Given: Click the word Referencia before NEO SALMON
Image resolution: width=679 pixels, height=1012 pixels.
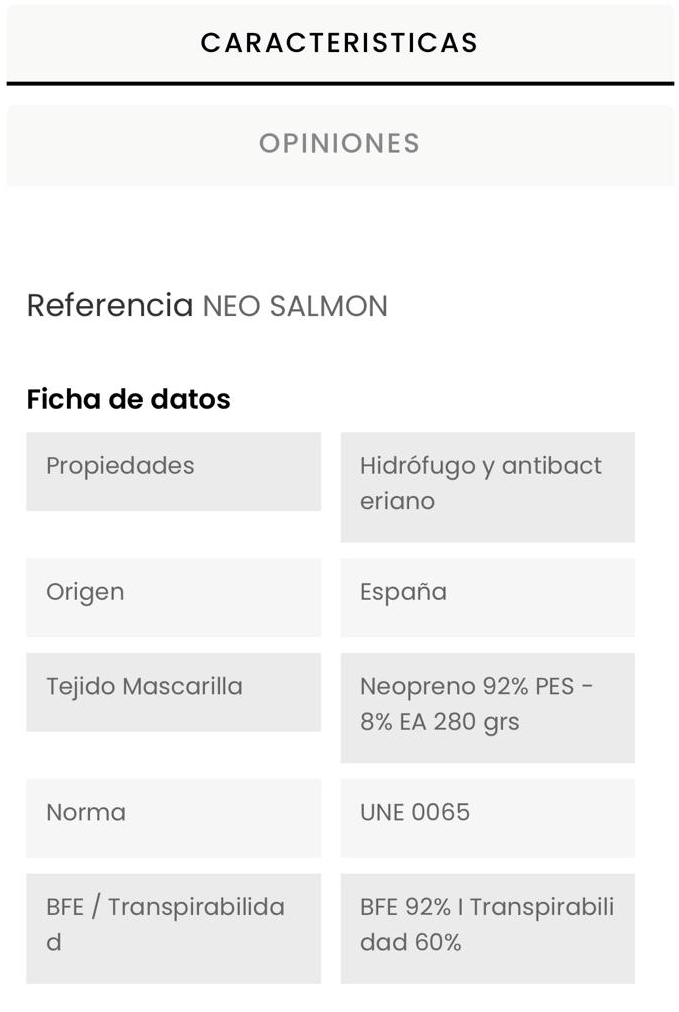Looking at the screenshot, I should tap(110, 305).
